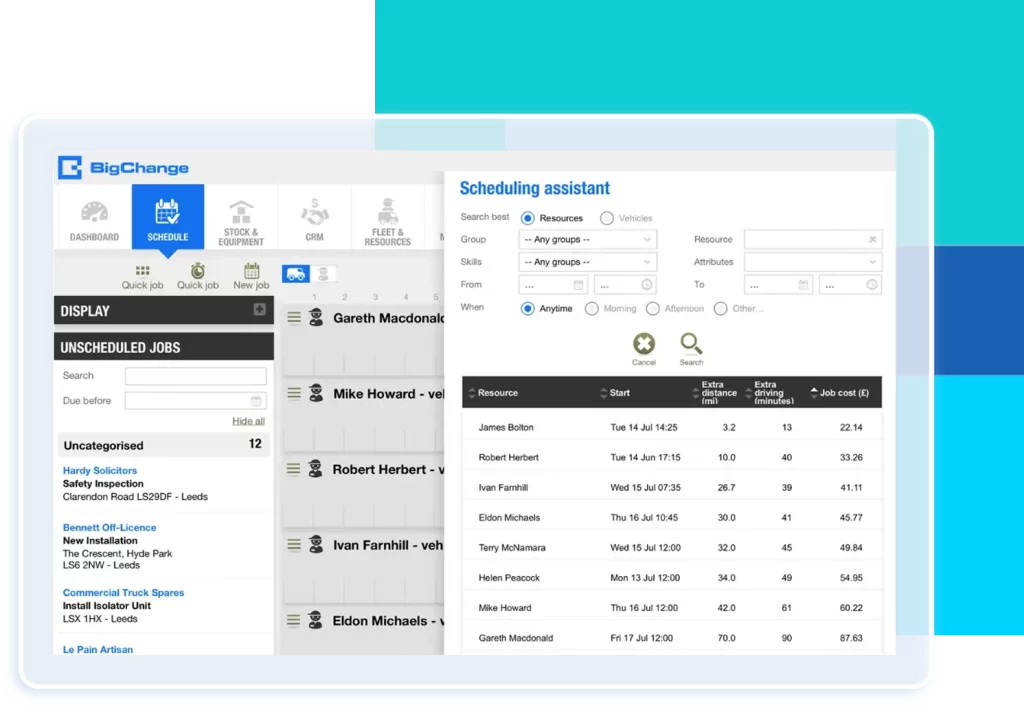Select the Vehicles radio button

point(606,217)
